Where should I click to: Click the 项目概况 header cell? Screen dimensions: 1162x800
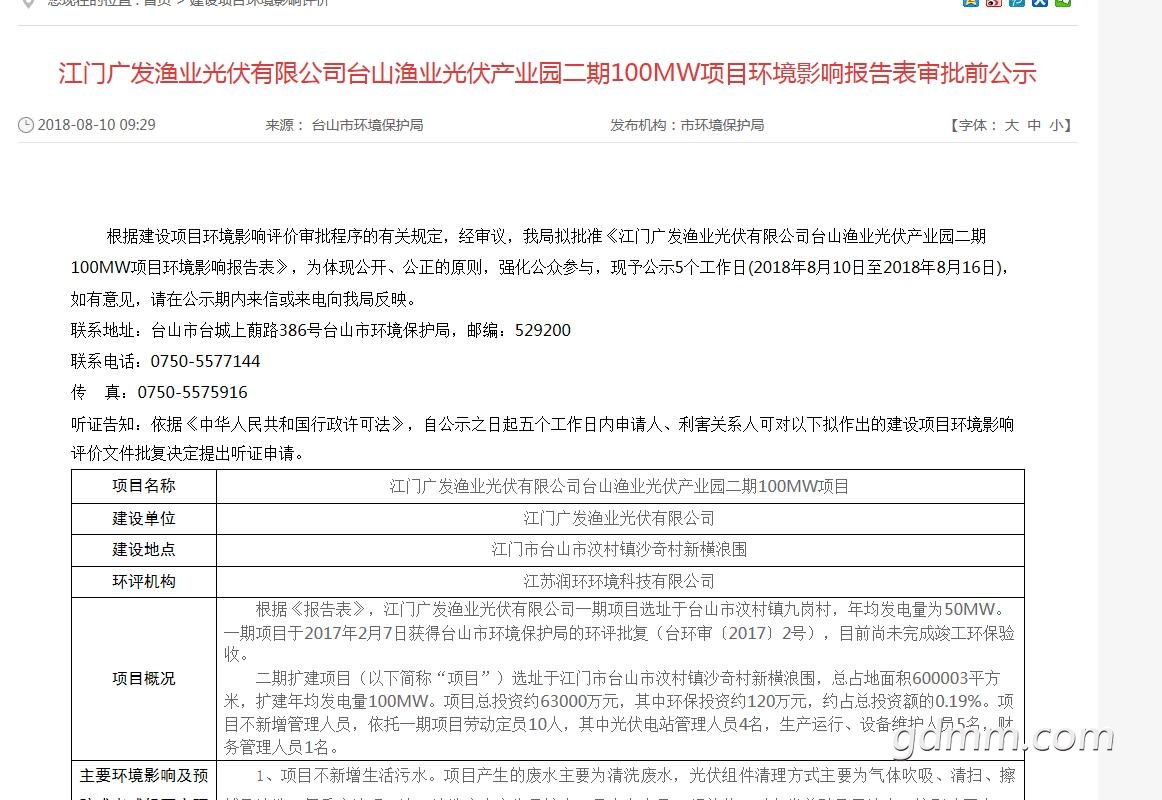(x=144, y=679)
